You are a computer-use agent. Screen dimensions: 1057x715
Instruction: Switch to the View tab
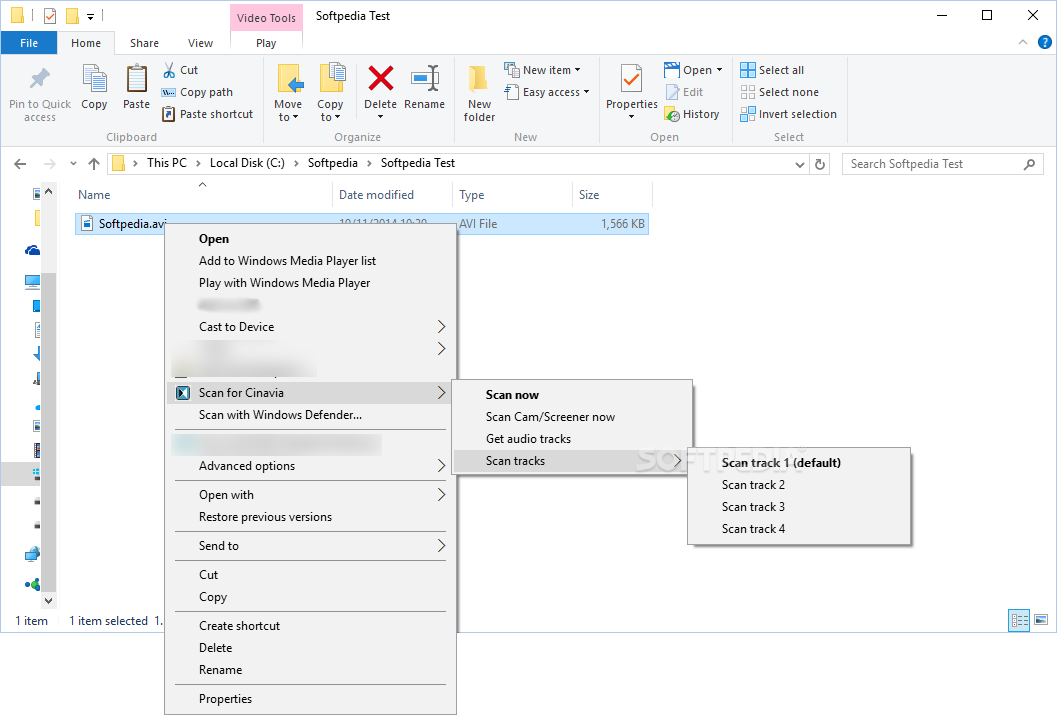tap(200, 43)
